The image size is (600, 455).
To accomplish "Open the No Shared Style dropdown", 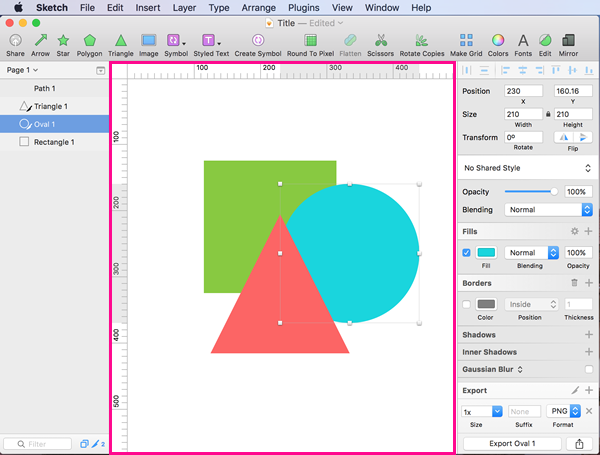I will (528, 168).
